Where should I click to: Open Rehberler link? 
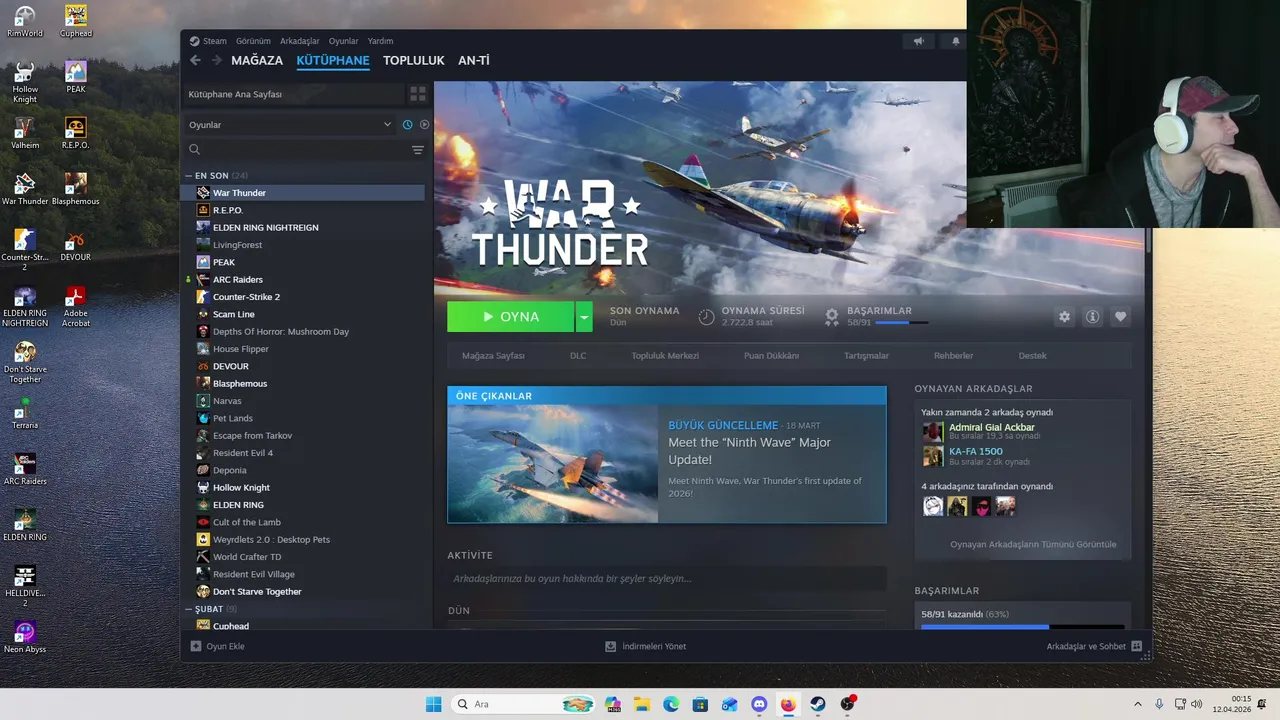[953, 356]
